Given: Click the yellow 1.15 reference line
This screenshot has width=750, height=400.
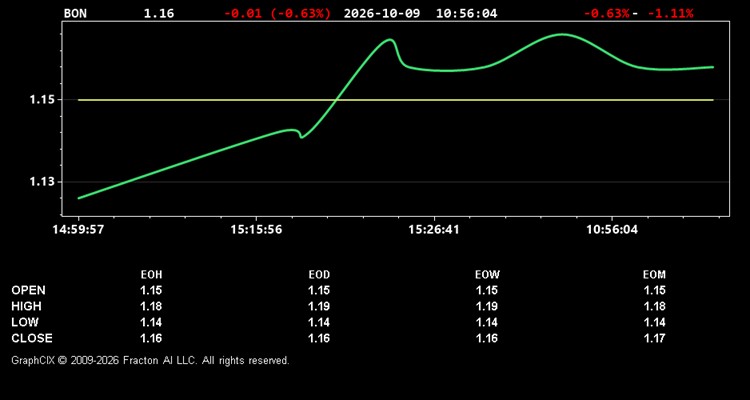Looking at the screenshot, I should coord(396,100).
